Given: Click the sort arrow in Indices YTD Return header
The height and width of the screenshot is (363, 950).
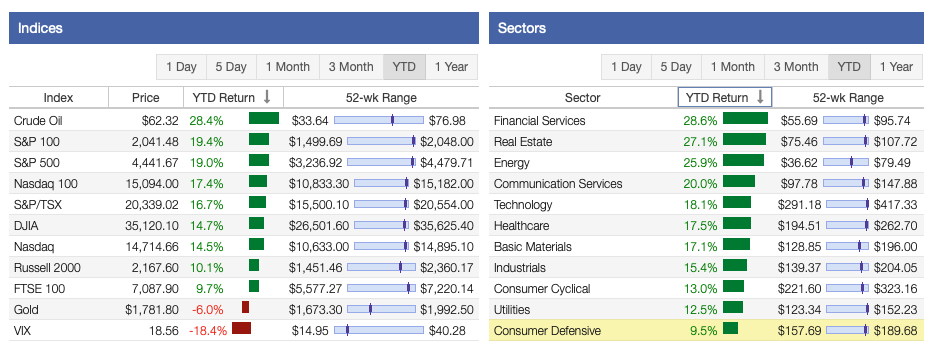Looking at the screenshot, I should tap(267, 97).
